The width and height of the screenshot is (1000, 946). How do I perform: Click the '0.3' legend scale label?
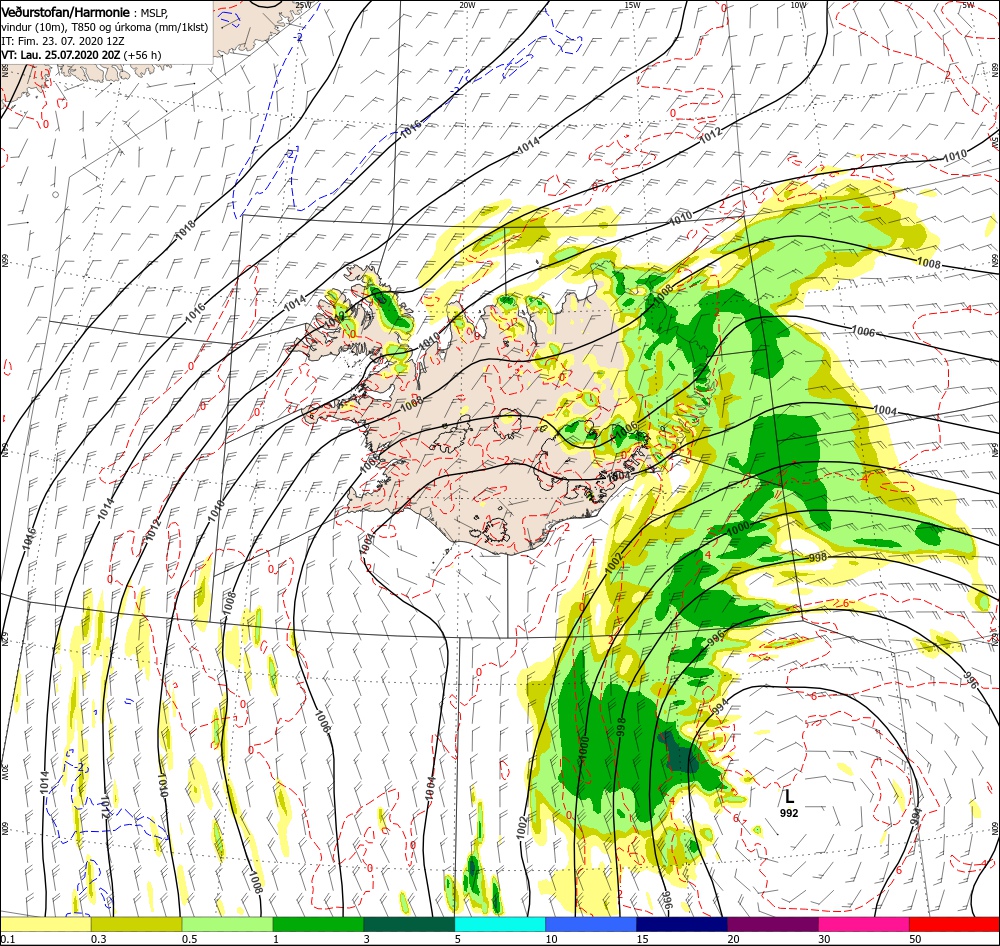point(99,939)
